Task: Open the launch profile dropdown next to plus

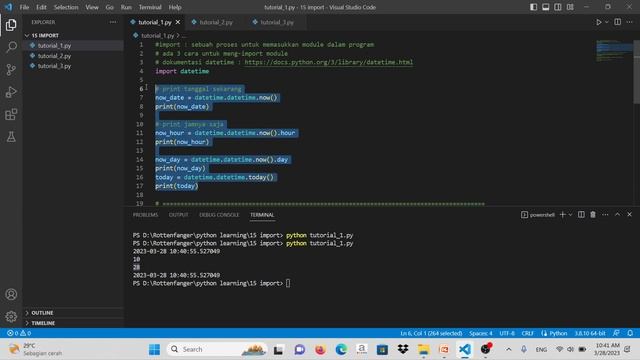Action: 570,215
